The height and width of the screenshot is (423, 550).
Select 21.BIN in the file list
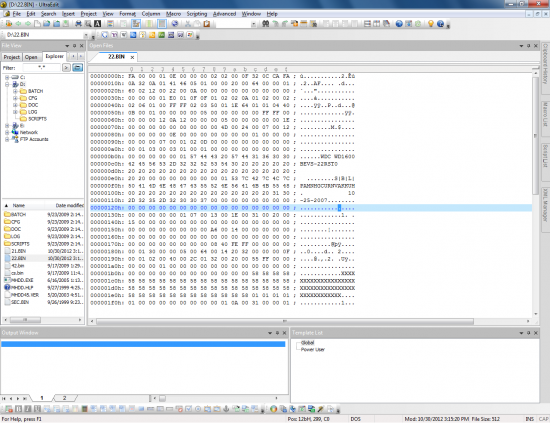coord(18,251)
